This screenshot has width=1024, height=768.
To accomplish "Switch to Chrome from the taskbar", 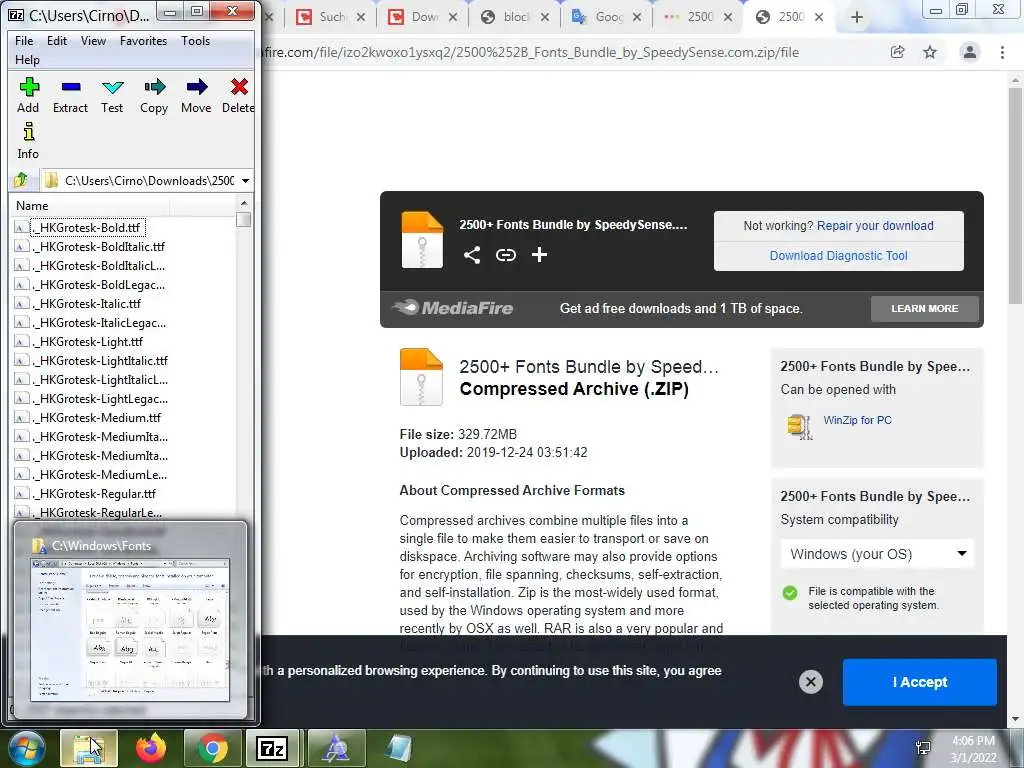I will 212,748.
